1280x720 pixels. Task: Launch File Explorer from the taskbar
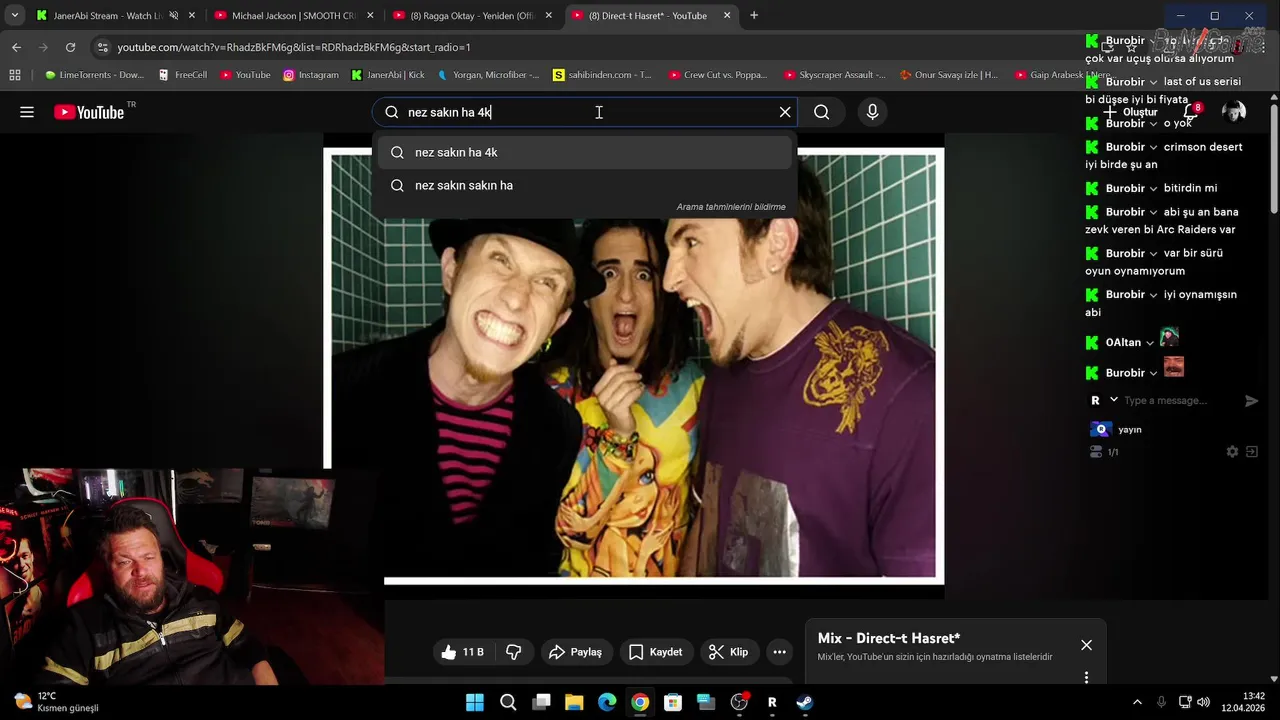tap(574, 702)
